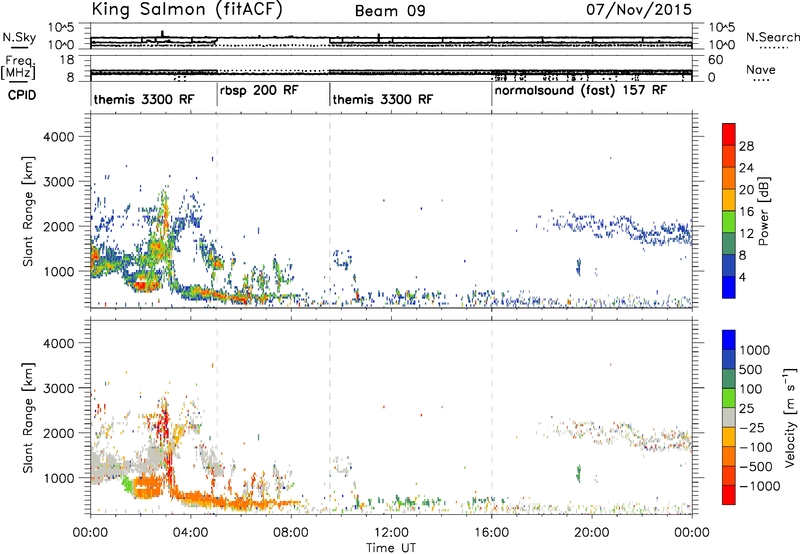This screenshot has height=554, width=800.
Task: Click Slant Range [km] label of velocity panel
Action: click(28, 417)
